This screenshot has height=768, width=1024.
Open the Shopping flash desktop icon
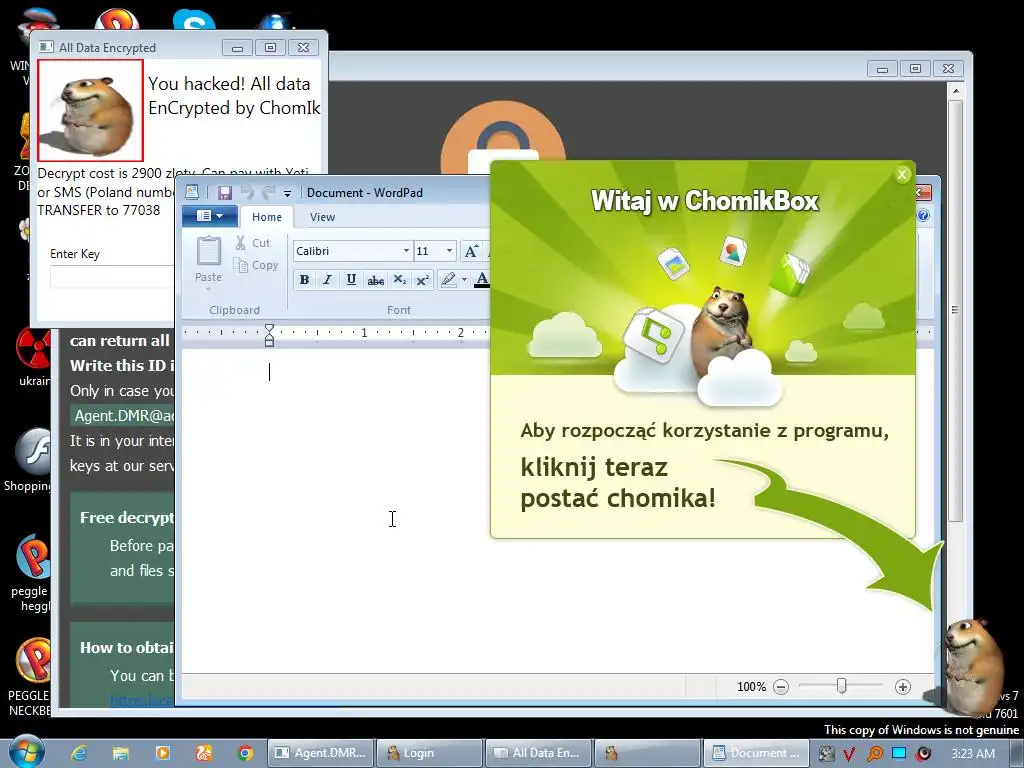click(x=27, y=460)
